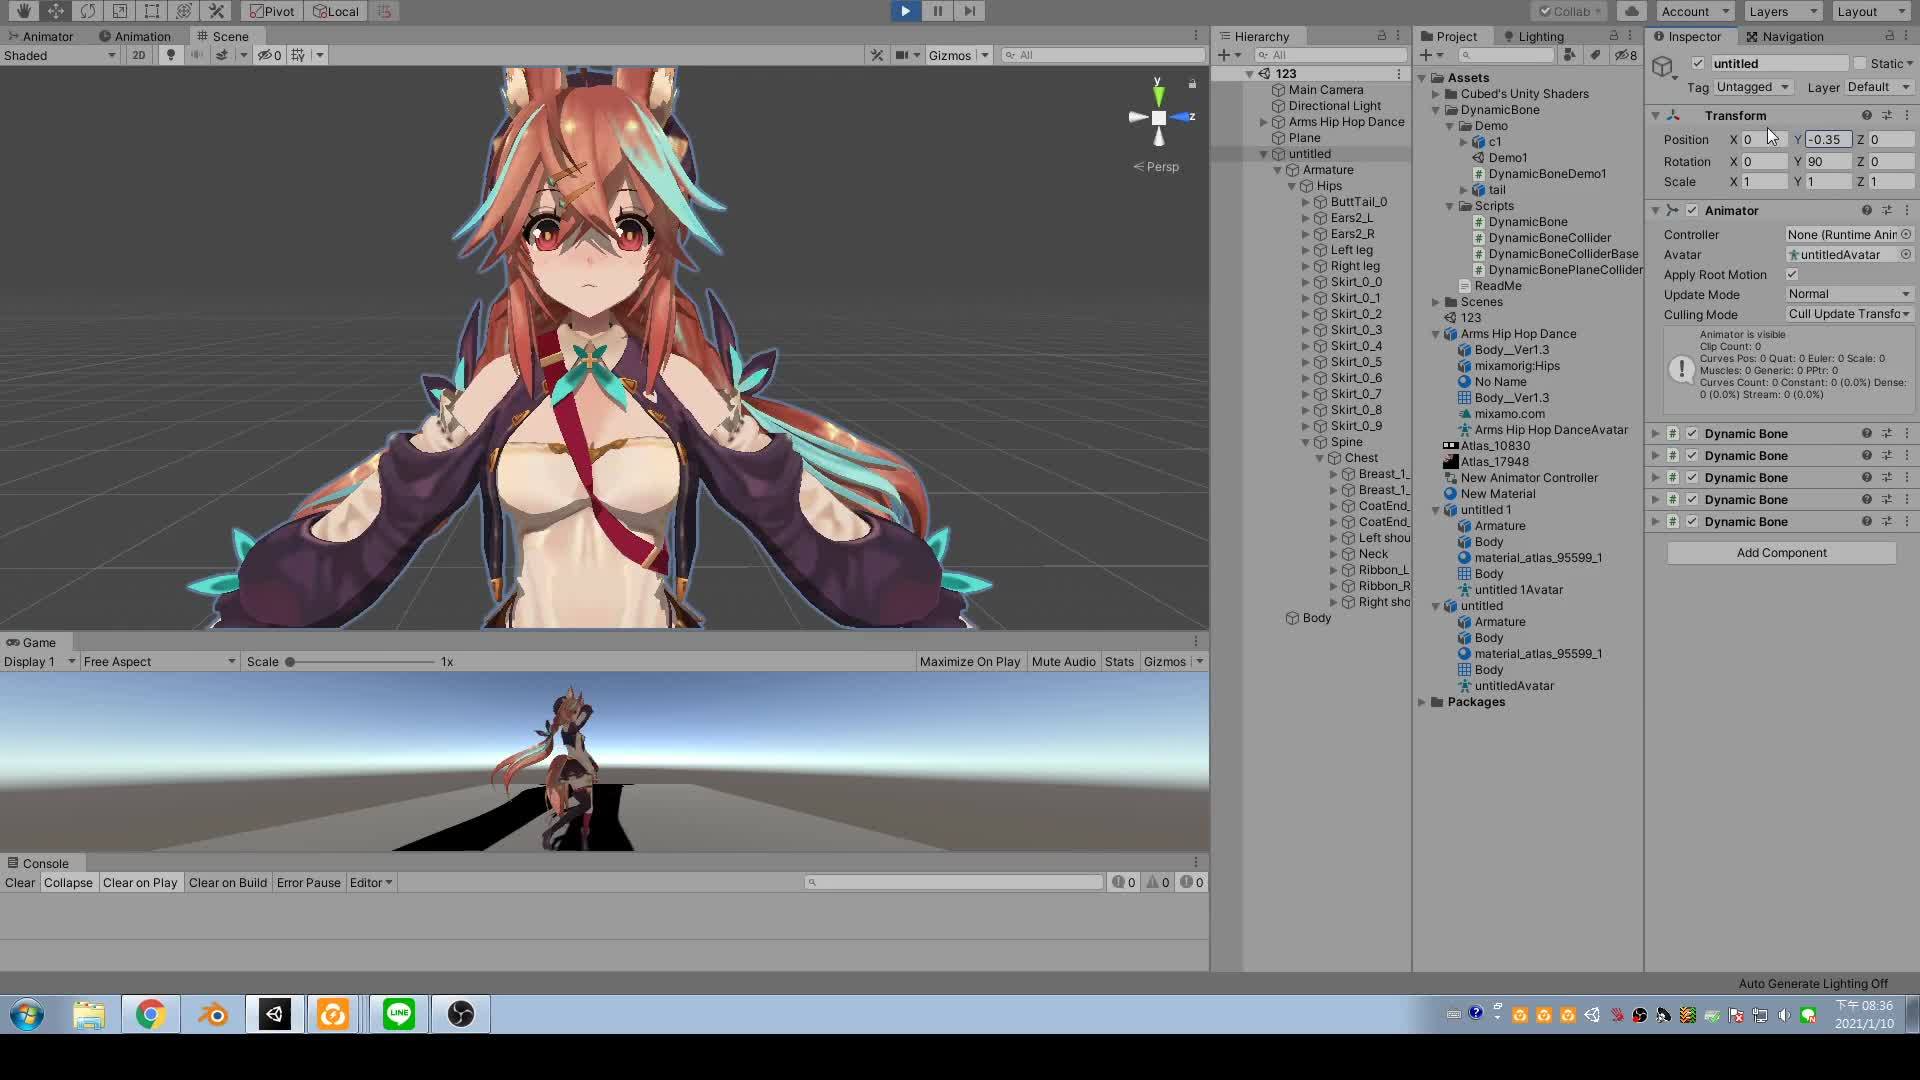Open scene camera settings icon
This screenshot has height=1080, width=1920.
click(x=902, y=55)
